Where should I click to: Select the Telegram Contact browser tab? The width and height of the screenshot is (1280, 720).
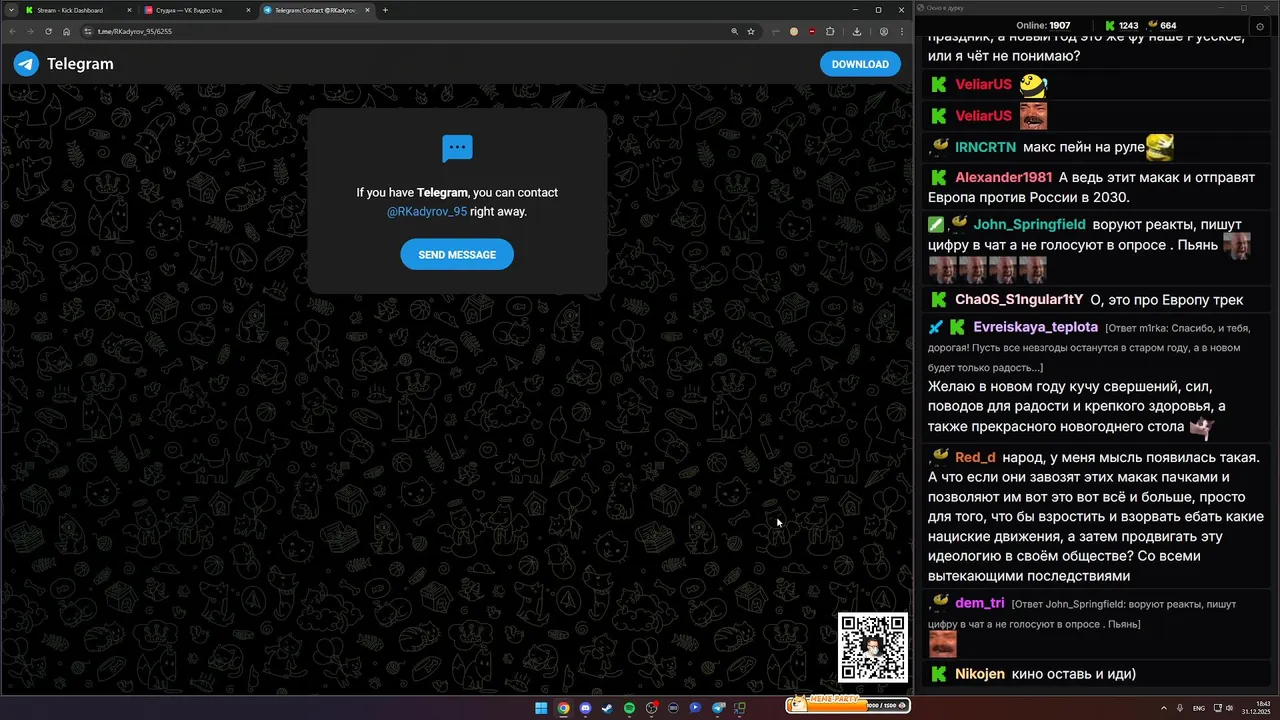click(317, 10)
